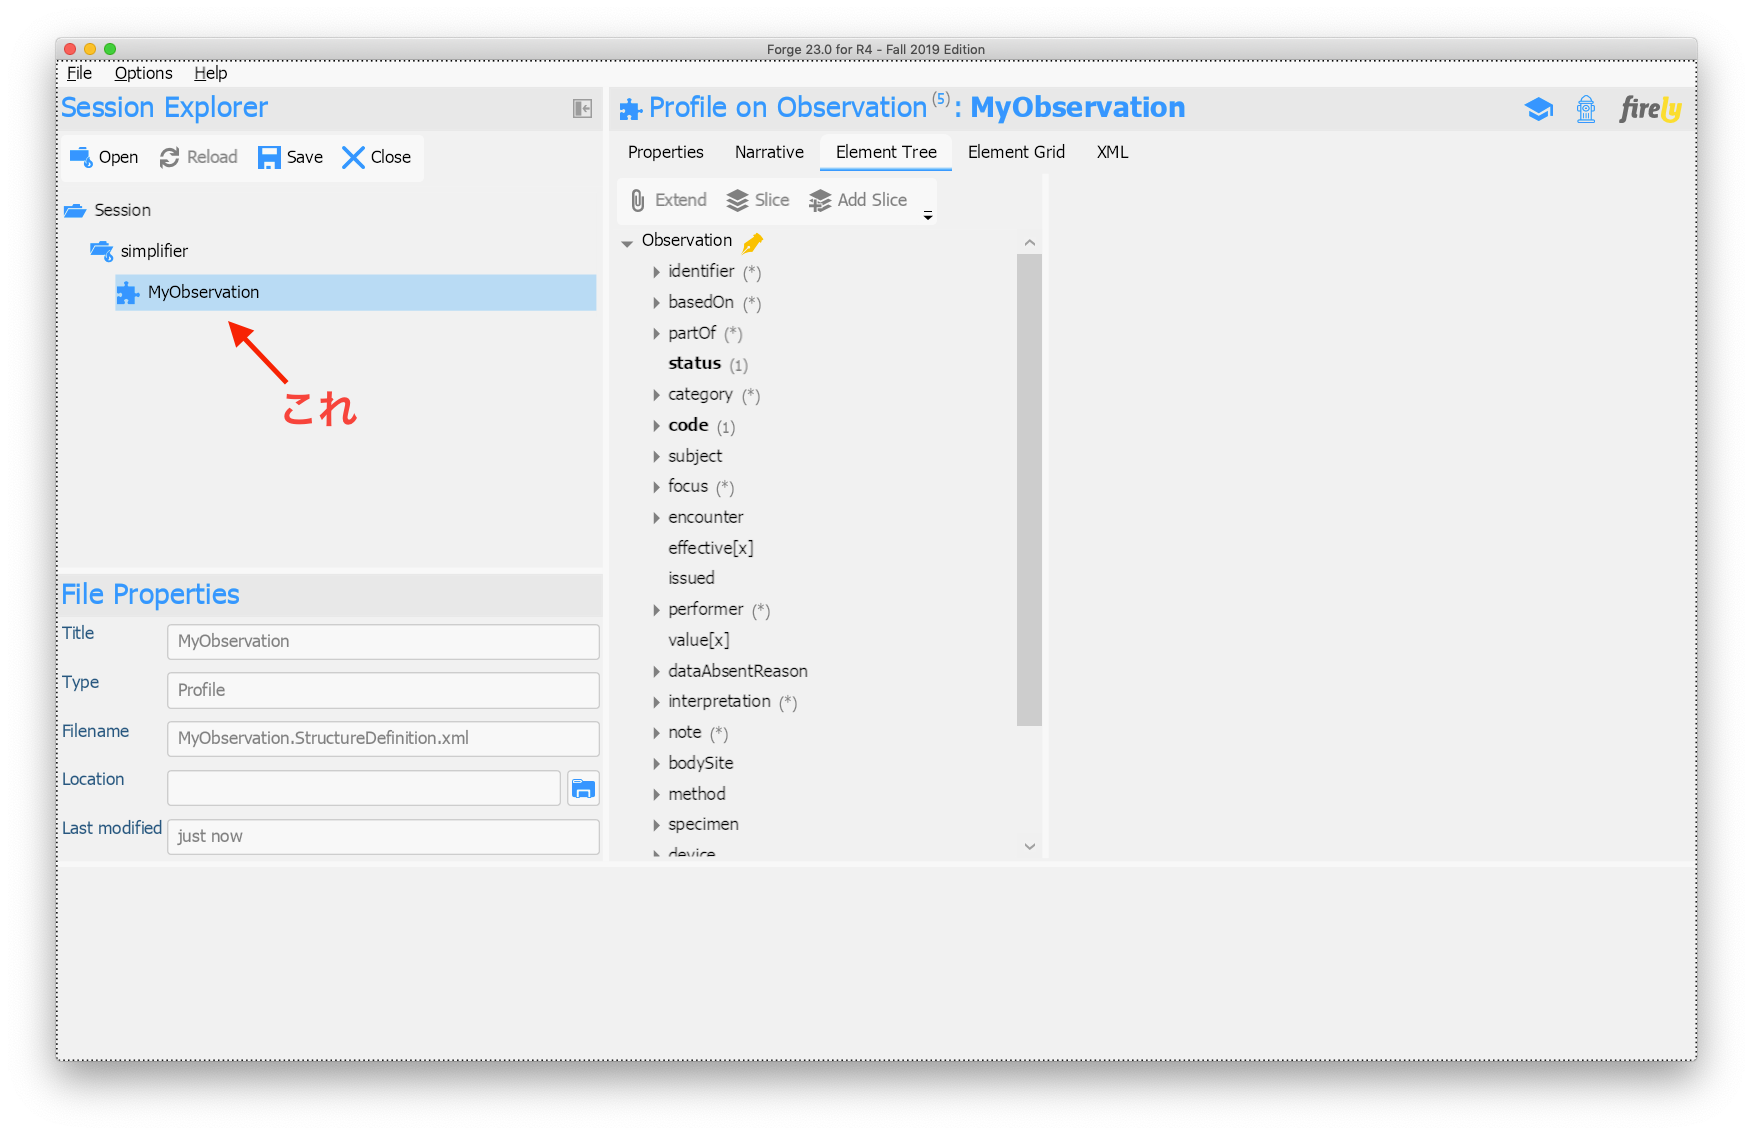Open the toolbar overflow arrow
Viewport: 1753px width, 1135px height.
click(928, 215)
